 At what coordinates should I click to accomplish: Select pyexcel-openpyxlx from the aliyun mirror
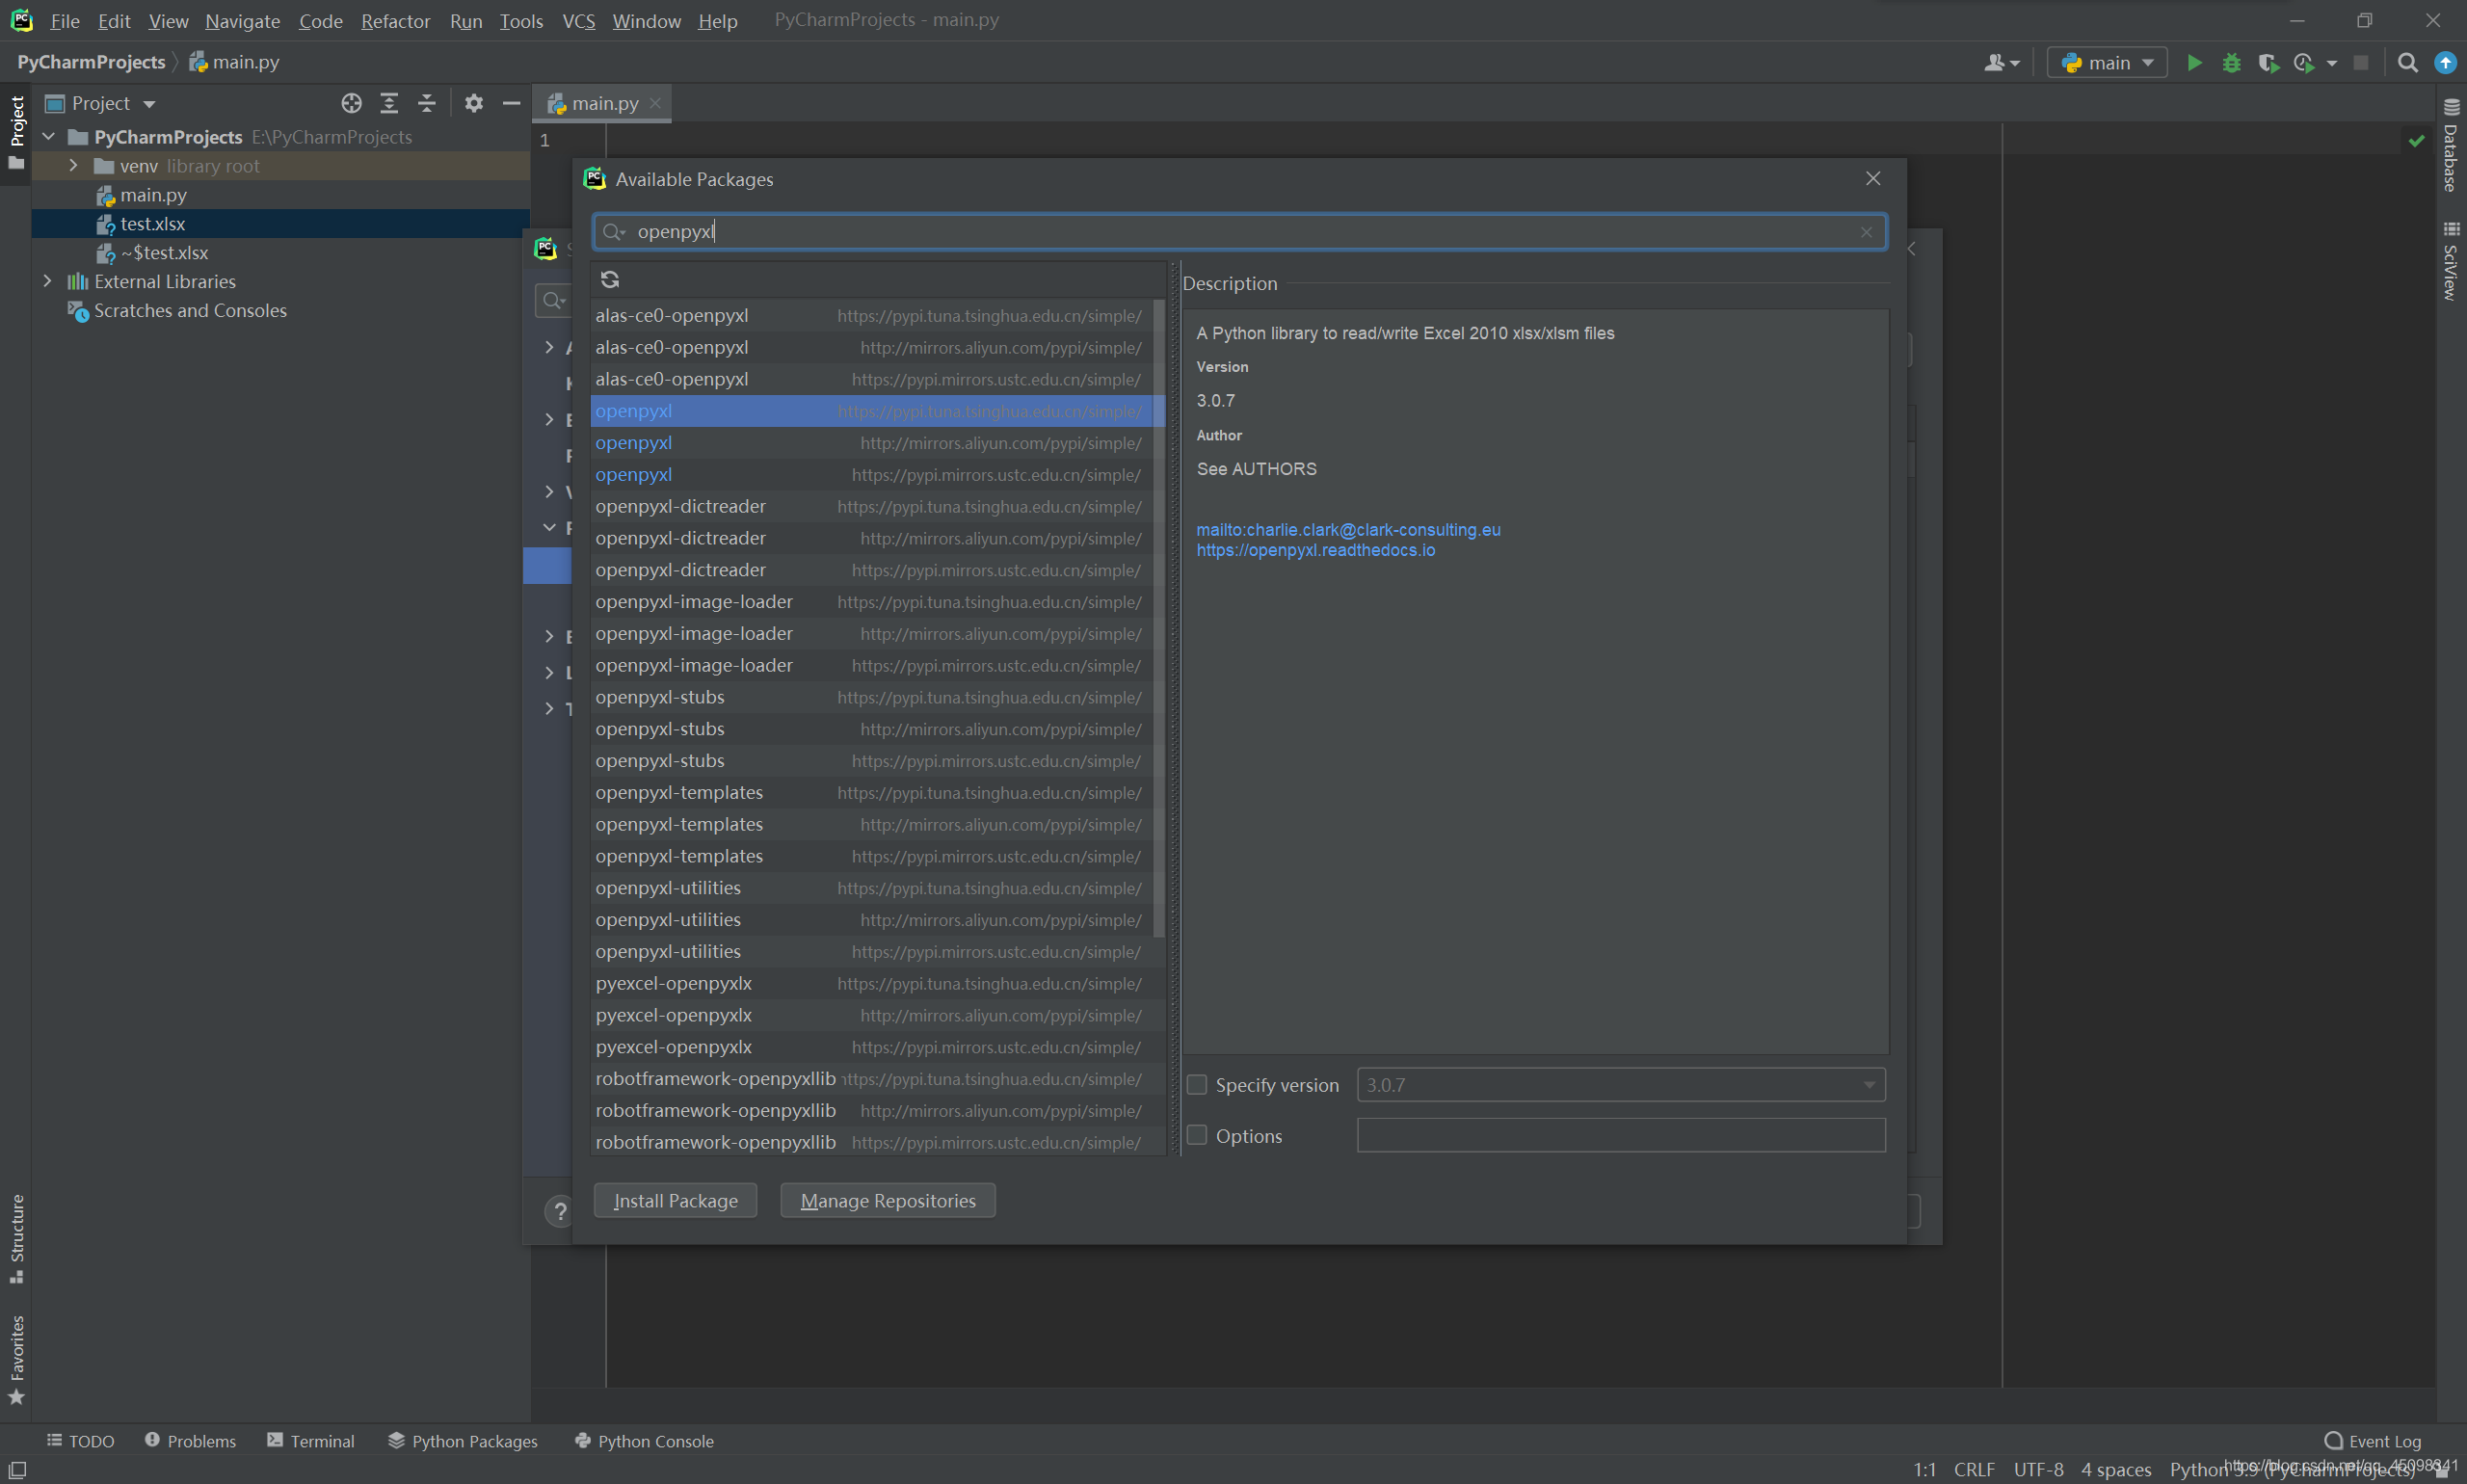click(x=872, y=1015)
